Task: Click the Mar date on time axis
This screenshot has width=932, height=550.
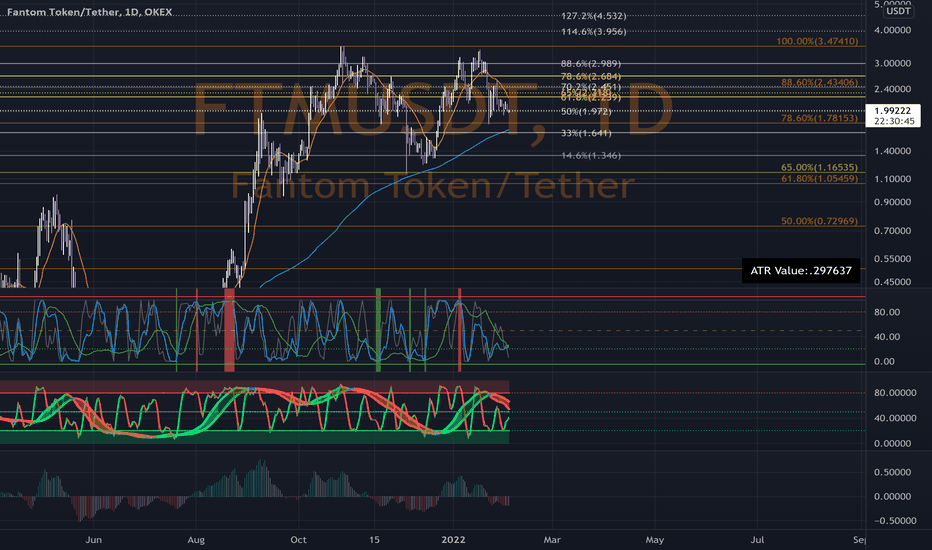Action: click(552, 540)
